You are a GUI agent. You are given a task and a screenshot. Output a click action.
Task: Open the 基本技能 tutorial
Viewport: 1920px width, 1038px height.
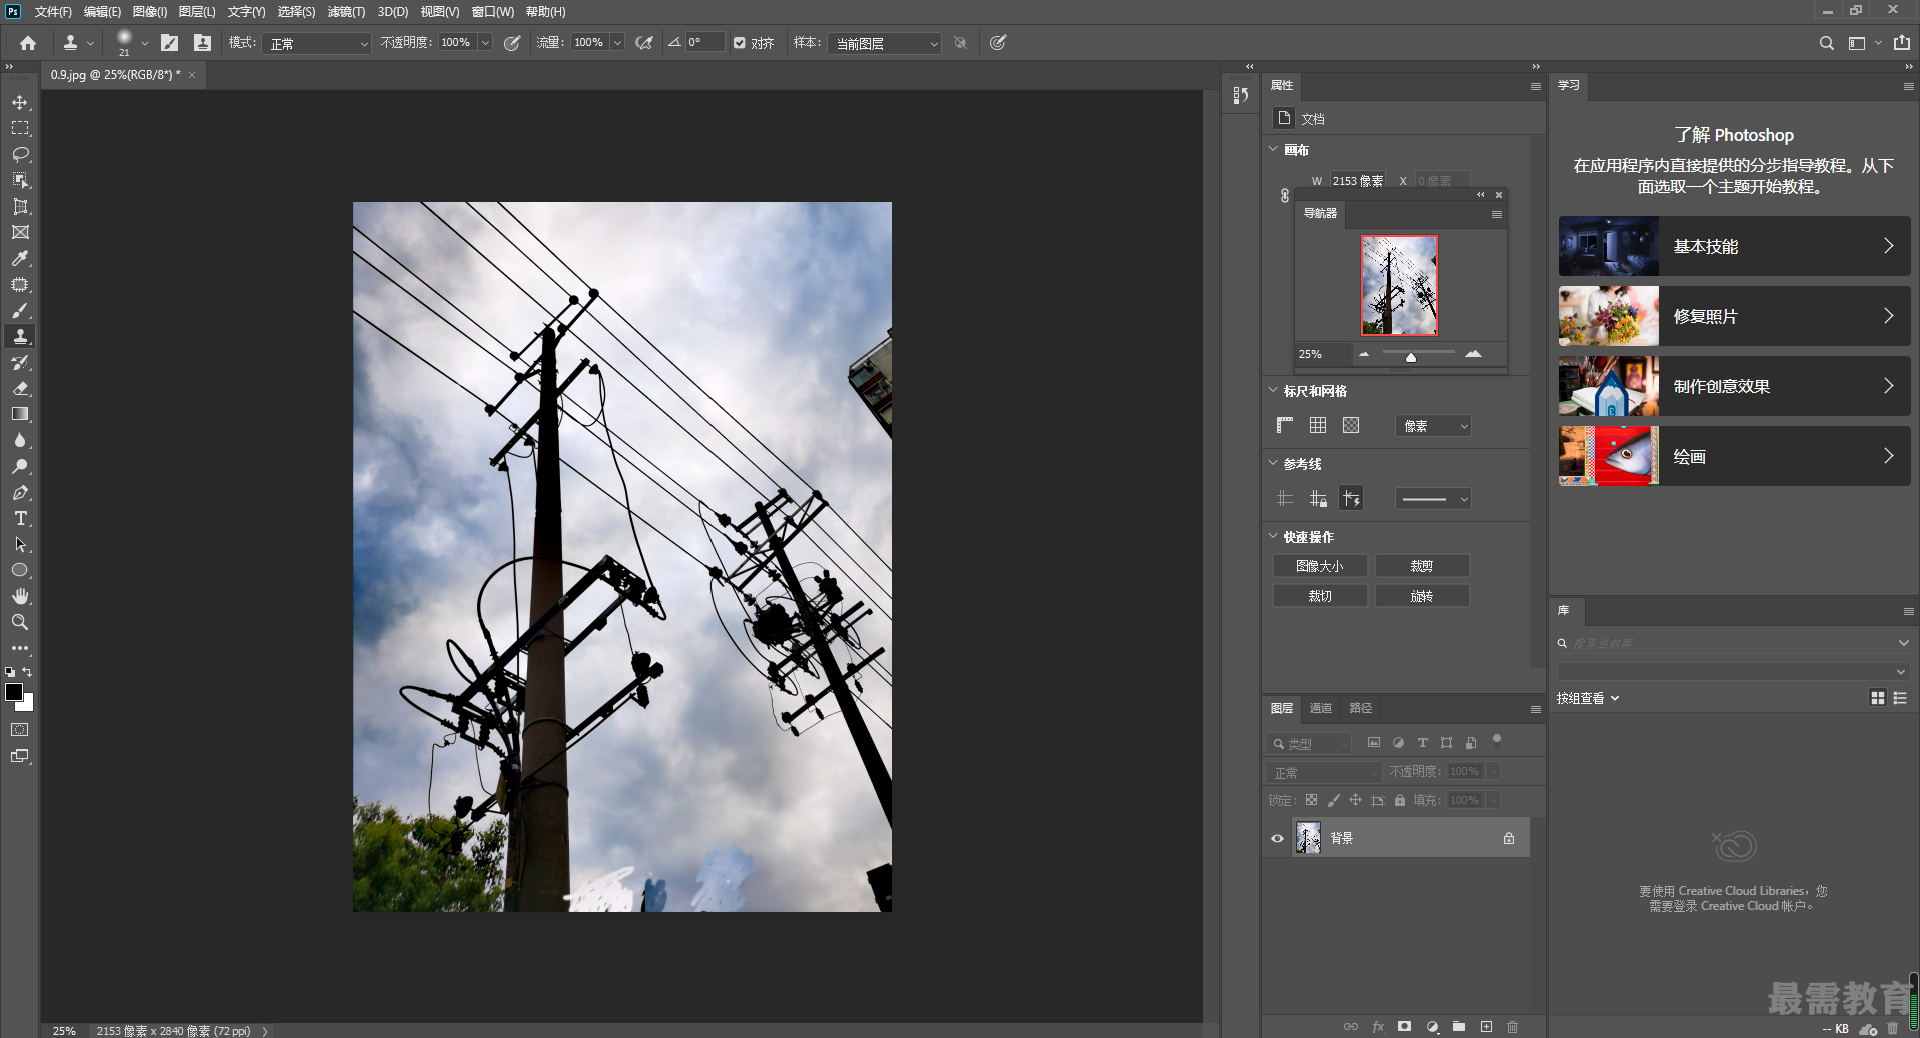click(1734, 246)
